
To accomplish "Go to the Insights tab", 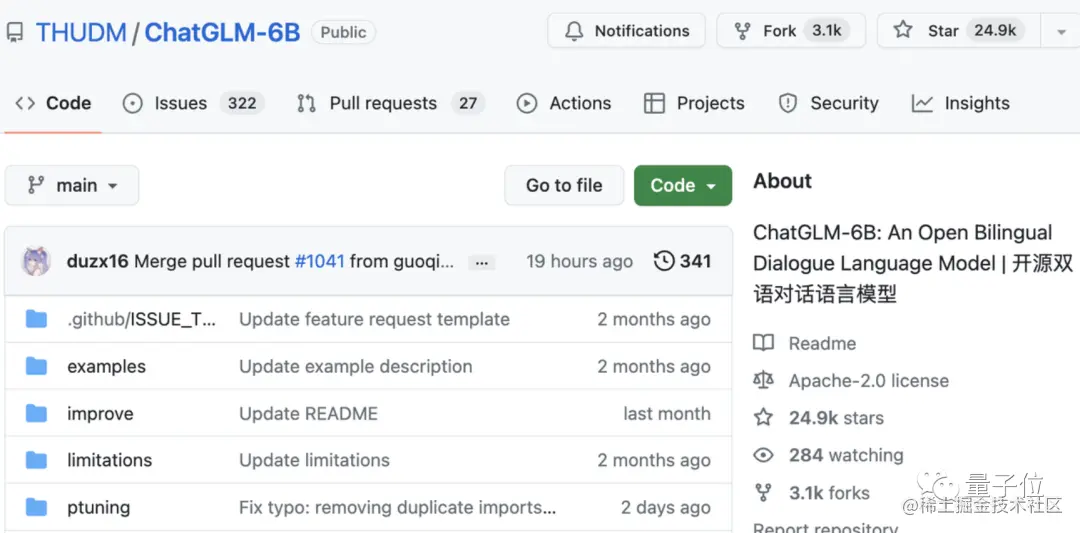I will click(x=961, y=103).
